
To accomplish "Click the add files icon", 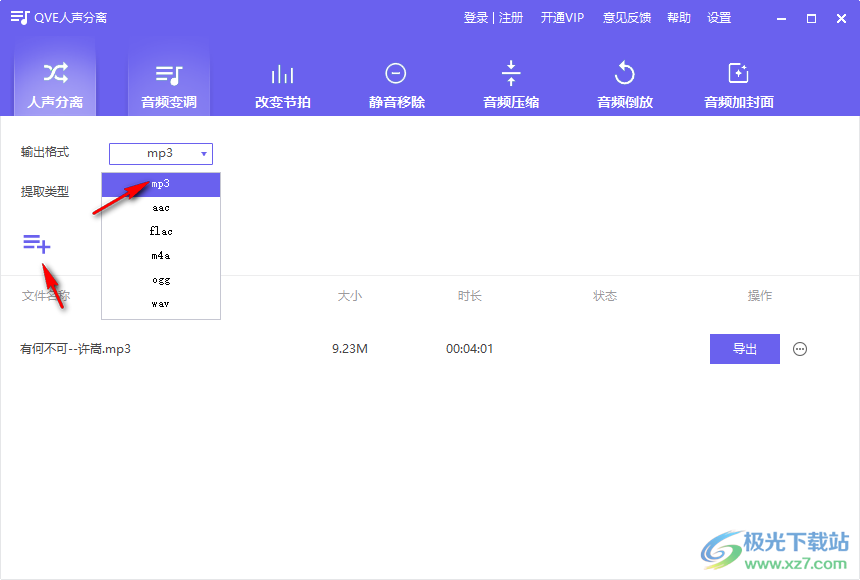I will tap(36, 243).
